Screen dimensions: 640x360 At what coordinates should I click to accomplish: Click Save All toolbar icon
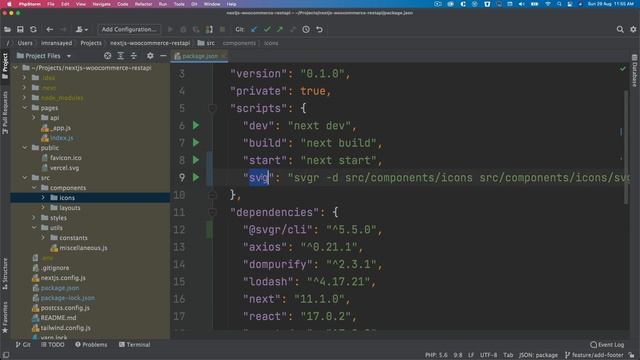tap(20, 29)
